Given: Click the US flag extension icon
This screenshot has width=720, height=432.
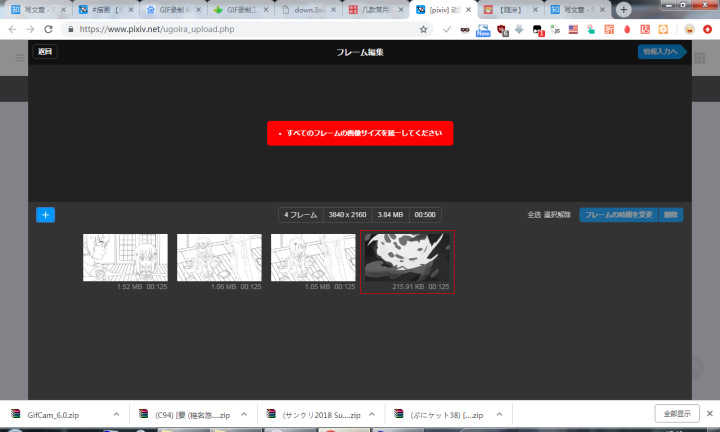Looking at the screenshot, I should pos(573,29).
